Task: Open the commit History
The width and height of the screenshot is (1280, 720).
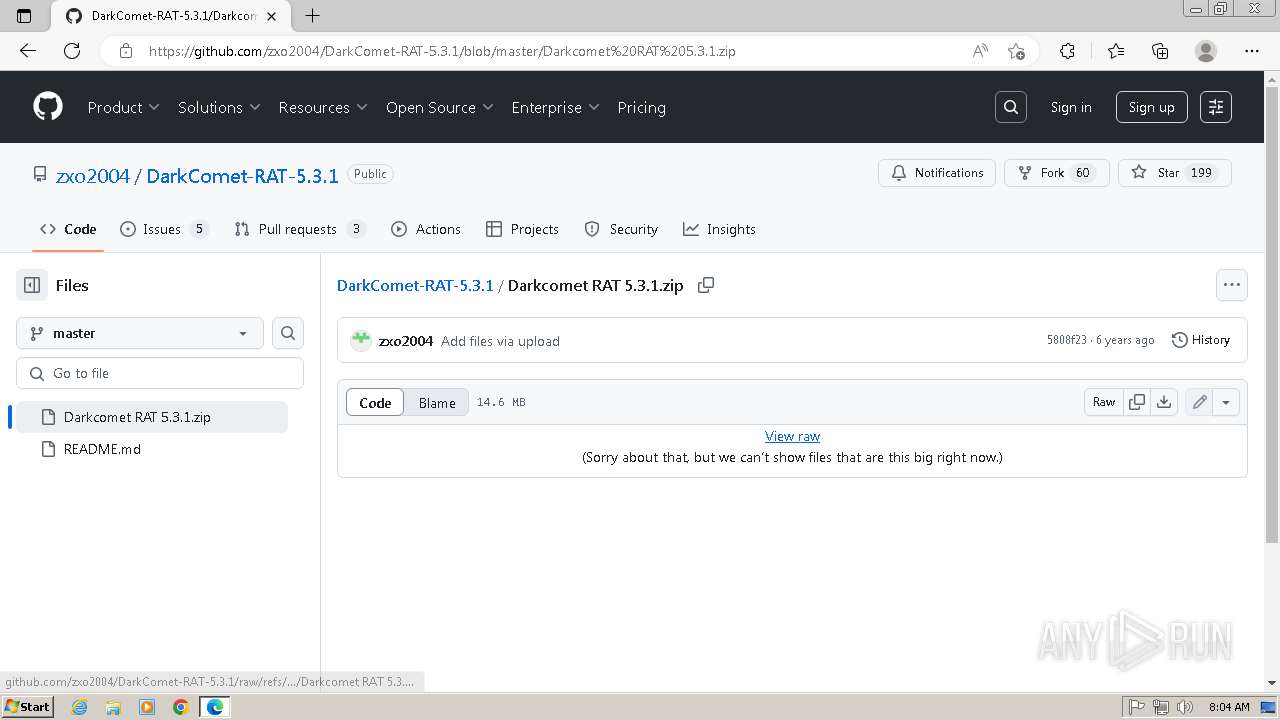Action: pos(1201,340)
